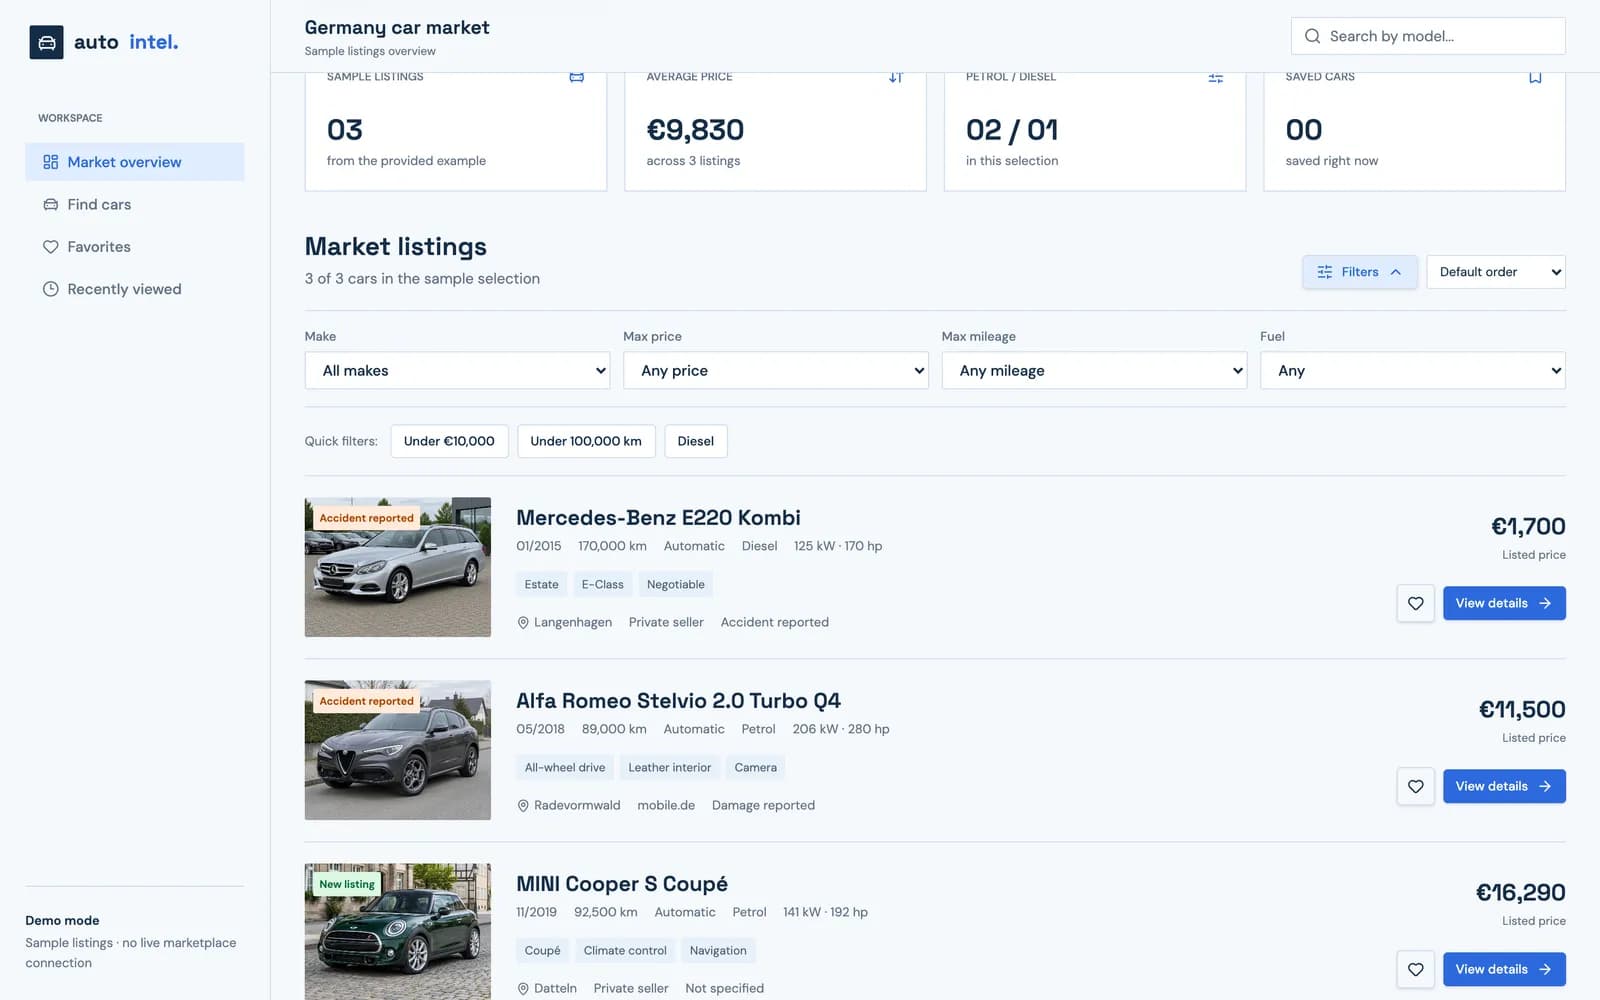1600x1000 pixels.
Task: Click the Find cars car icon
Action: (50, 204)
